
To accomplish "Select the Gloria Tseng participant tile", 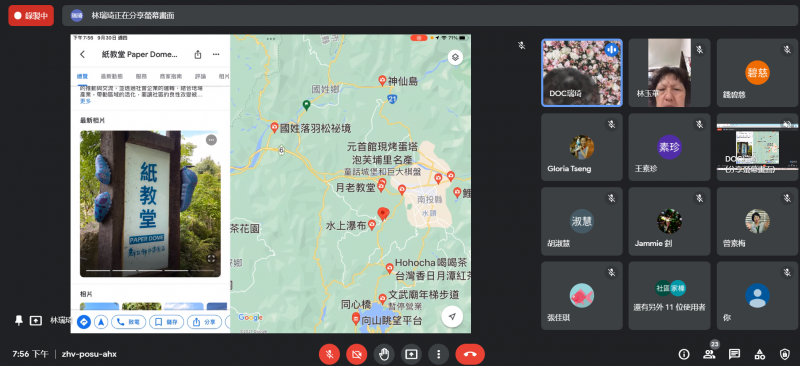I will click(x=582, y=147).
